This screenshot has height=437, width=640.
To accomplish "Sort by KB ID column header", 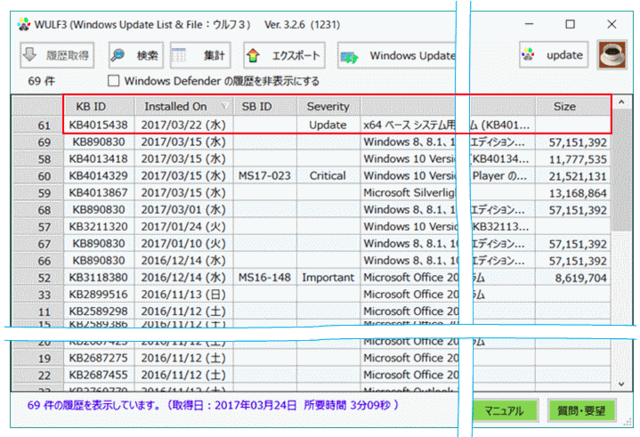I will [x=99, y=106].
